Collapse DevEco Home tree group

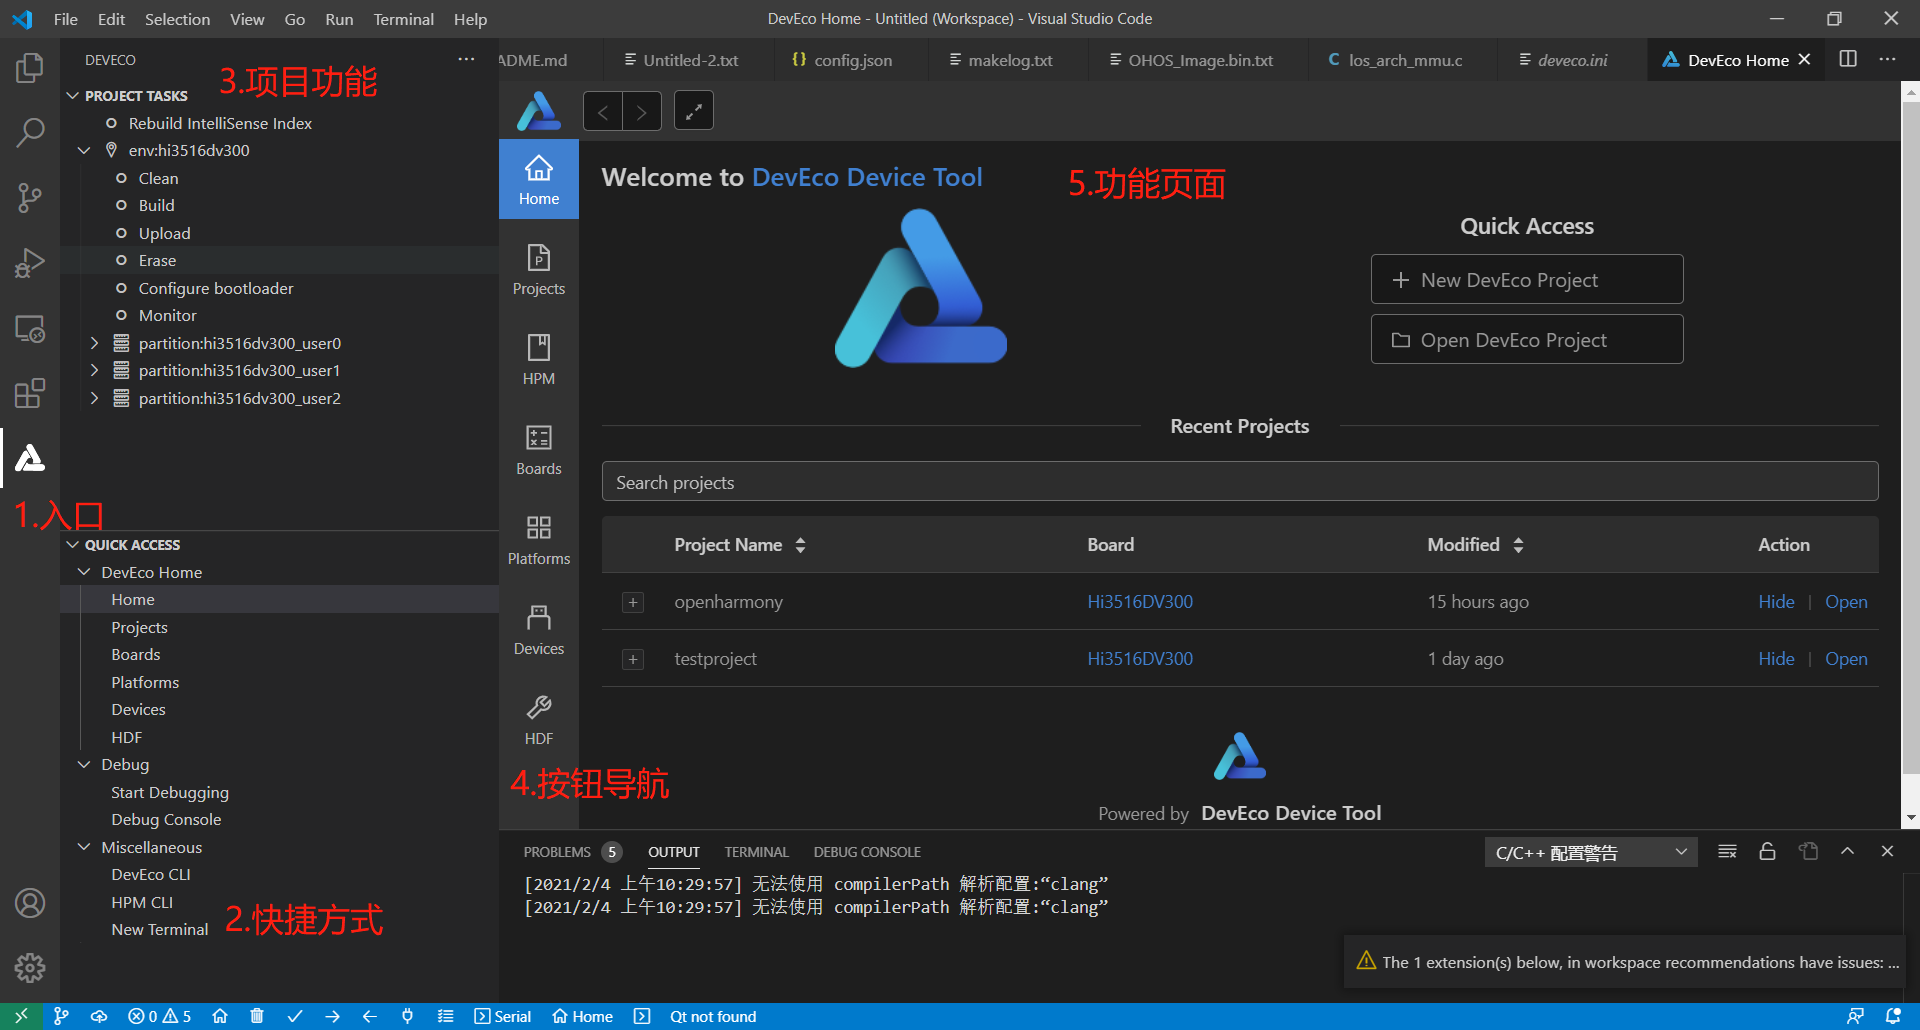[x=84, y=572]
